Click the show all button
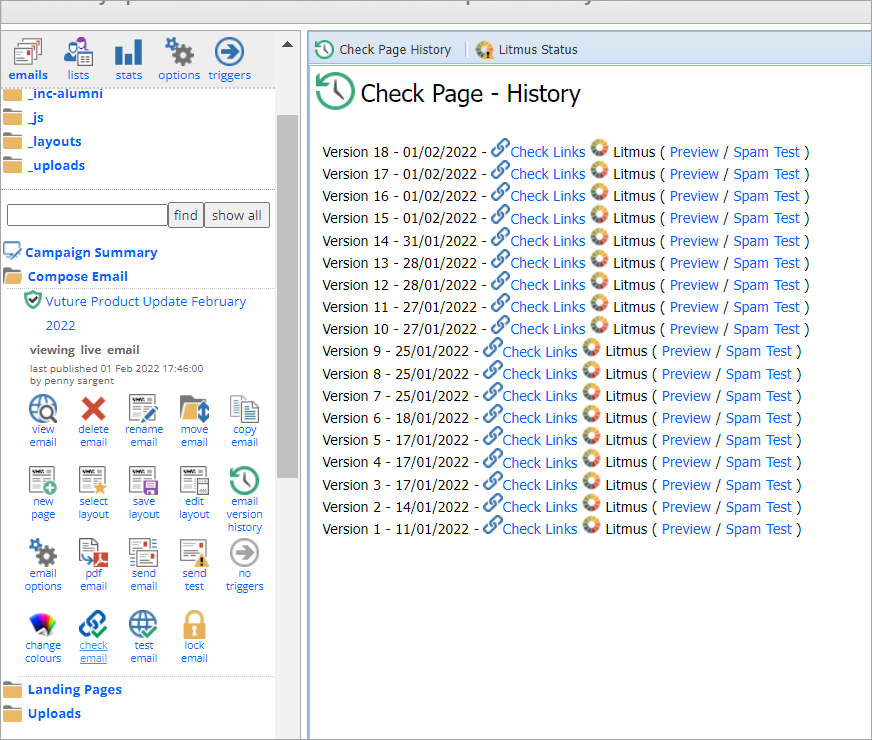The image size is (872, 740). click(x=236, y=215)
